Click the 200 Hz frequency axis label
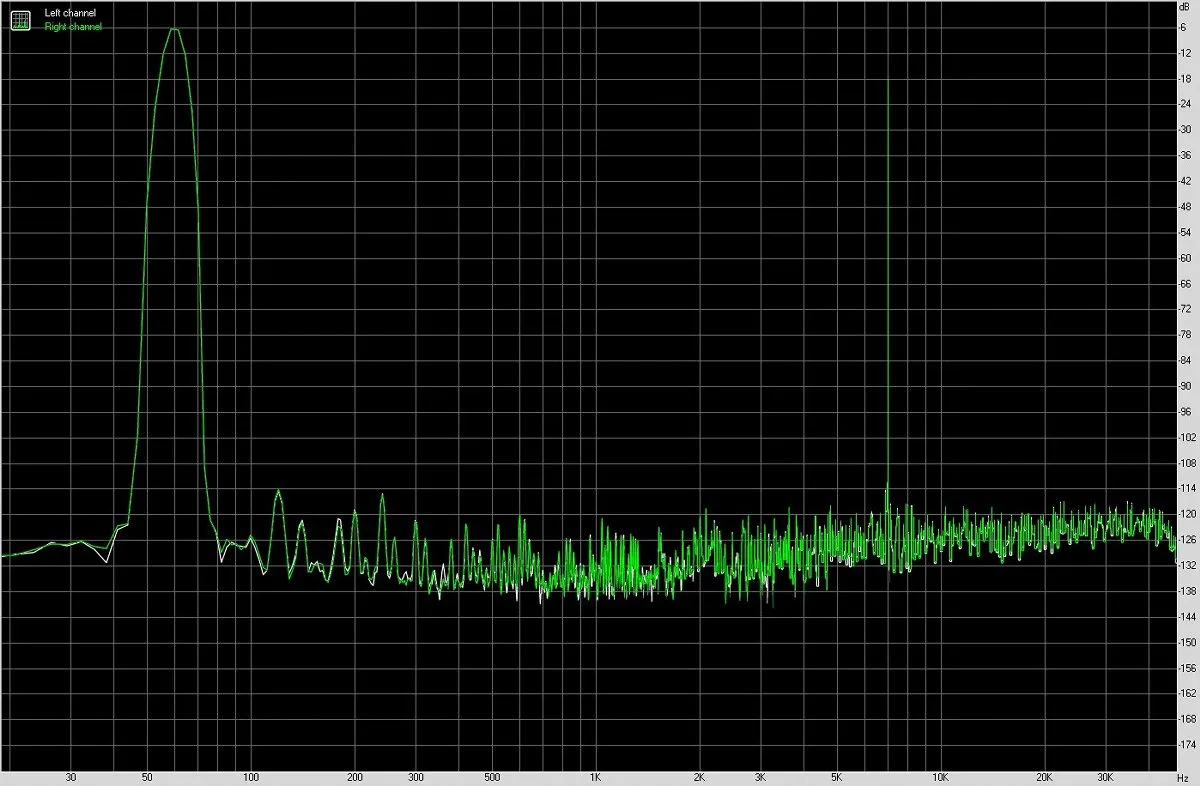 click(354, 777)
